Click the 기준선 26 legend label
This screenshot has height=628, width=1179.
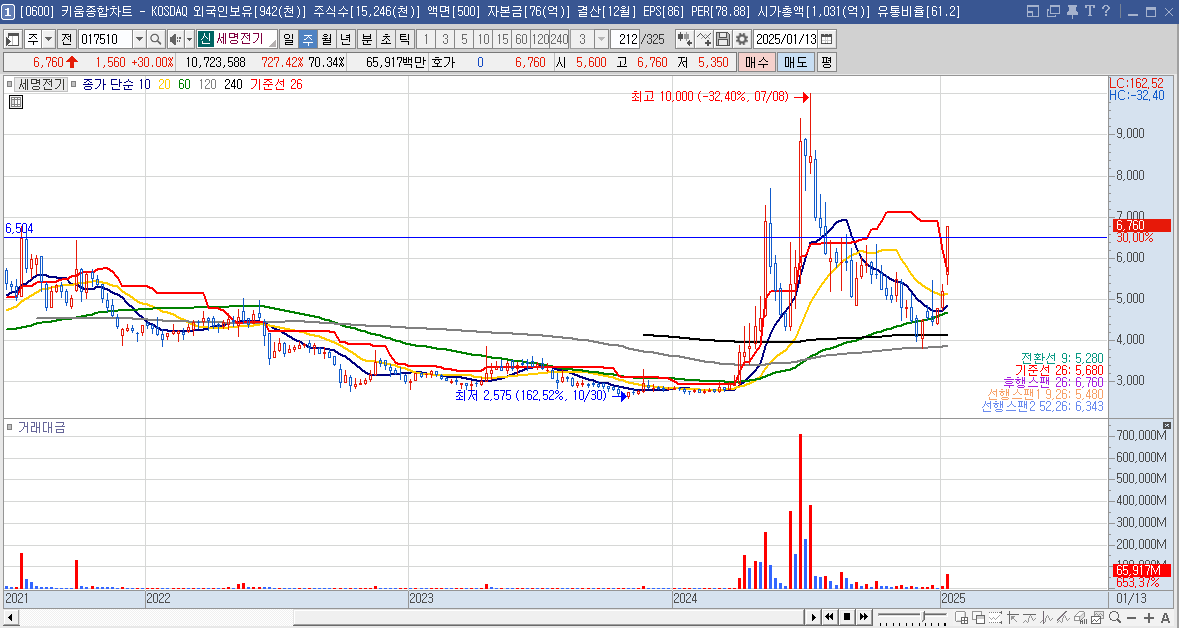point(275,85)
